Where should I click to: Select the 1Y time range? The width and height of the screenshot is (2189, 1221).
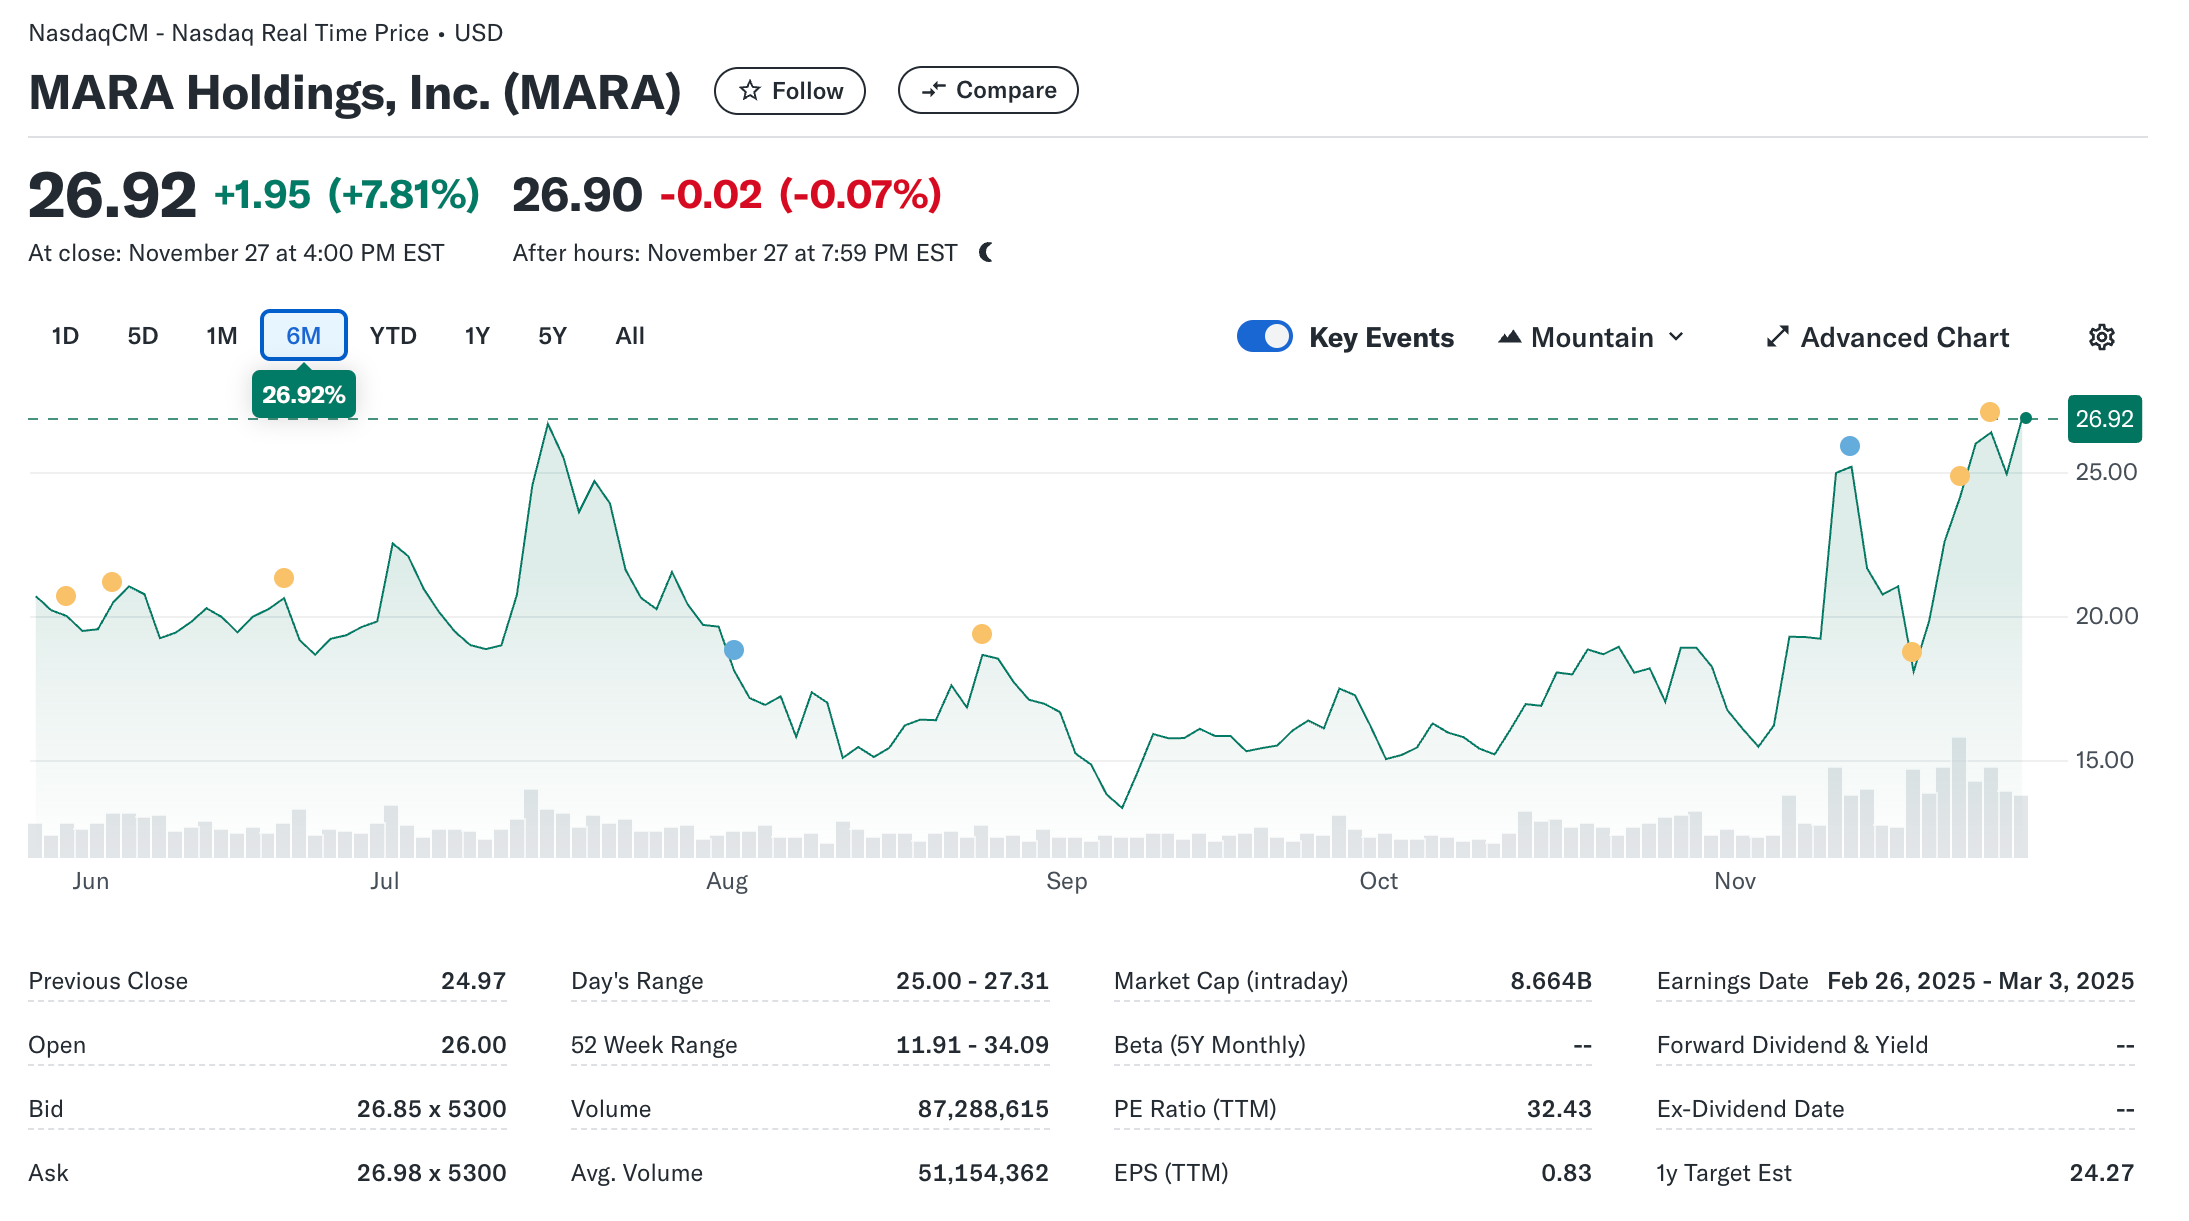(x=477, y=336)
